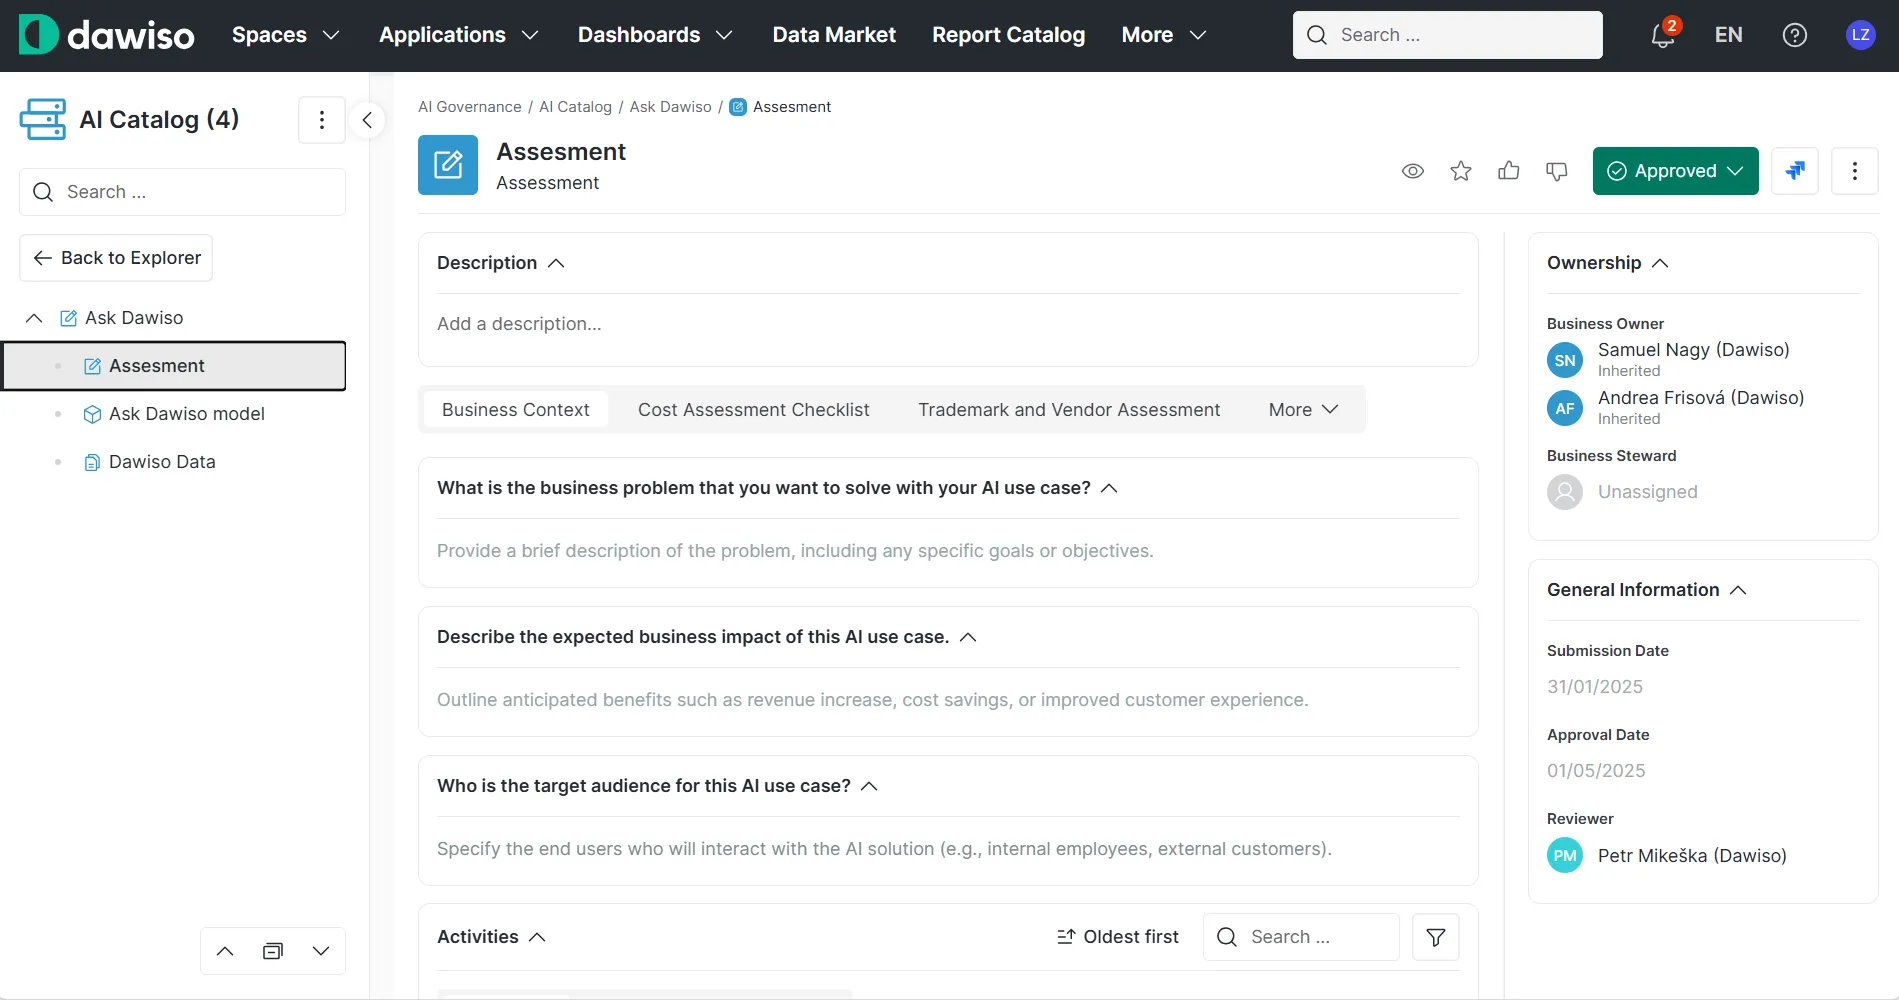This screenshot has height=1000, width=1899.
Task: Go to Report Catalog
Action: coord(1008,35)
